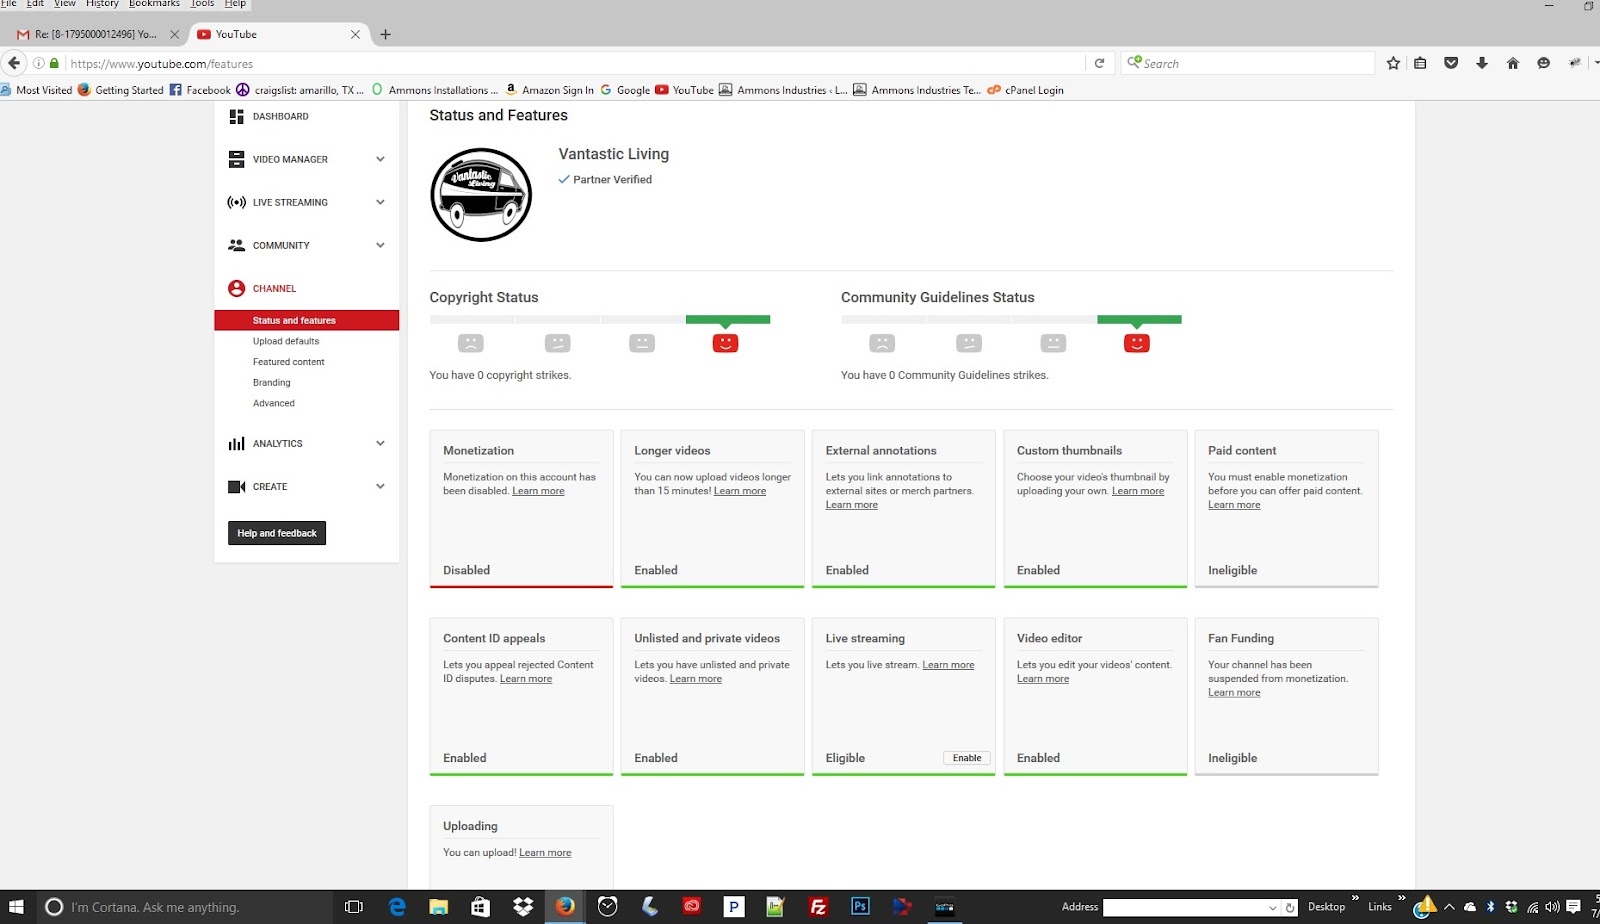This screenshot has height=924, width=1600.
Task: Click the browser Search box
Action: click(1248, 63)
